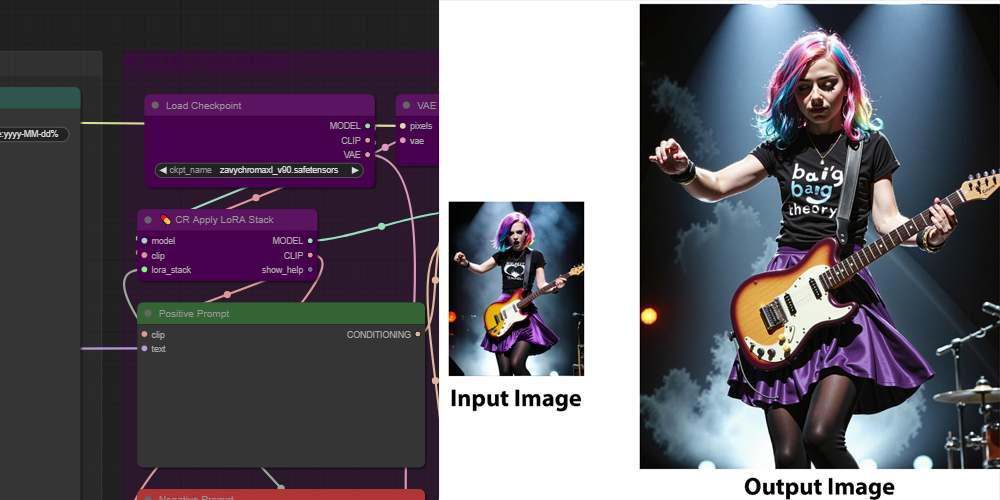Select the Load Checkpoint node title
This screenshot has height=500, width=1000.
(x=203, y=105)
